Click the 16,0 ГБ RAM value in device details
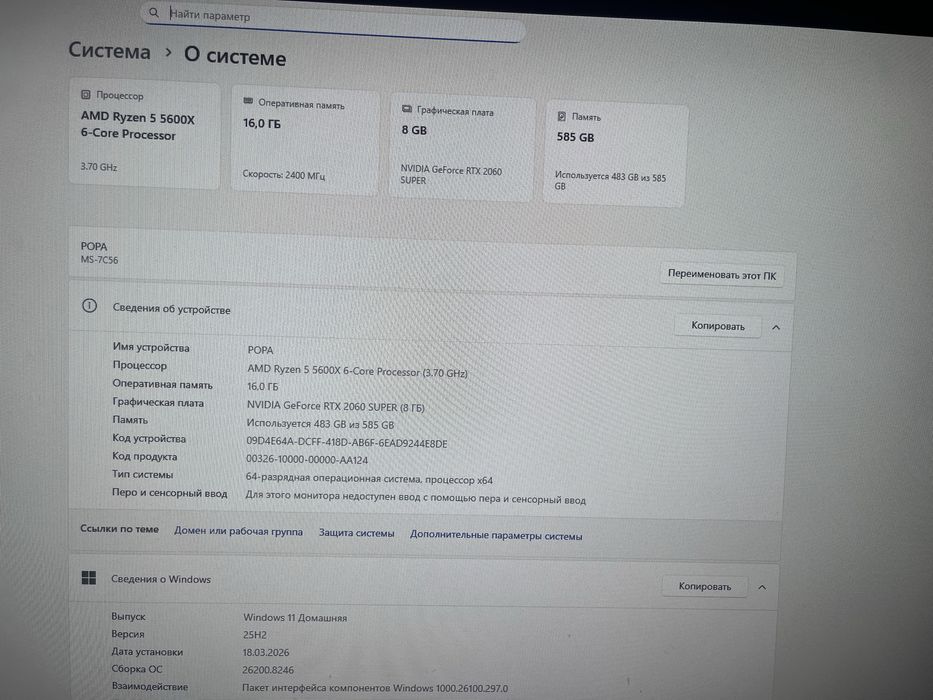Image resolution: width=933 pixels, height=700 pixels. (x=262, y=386)
